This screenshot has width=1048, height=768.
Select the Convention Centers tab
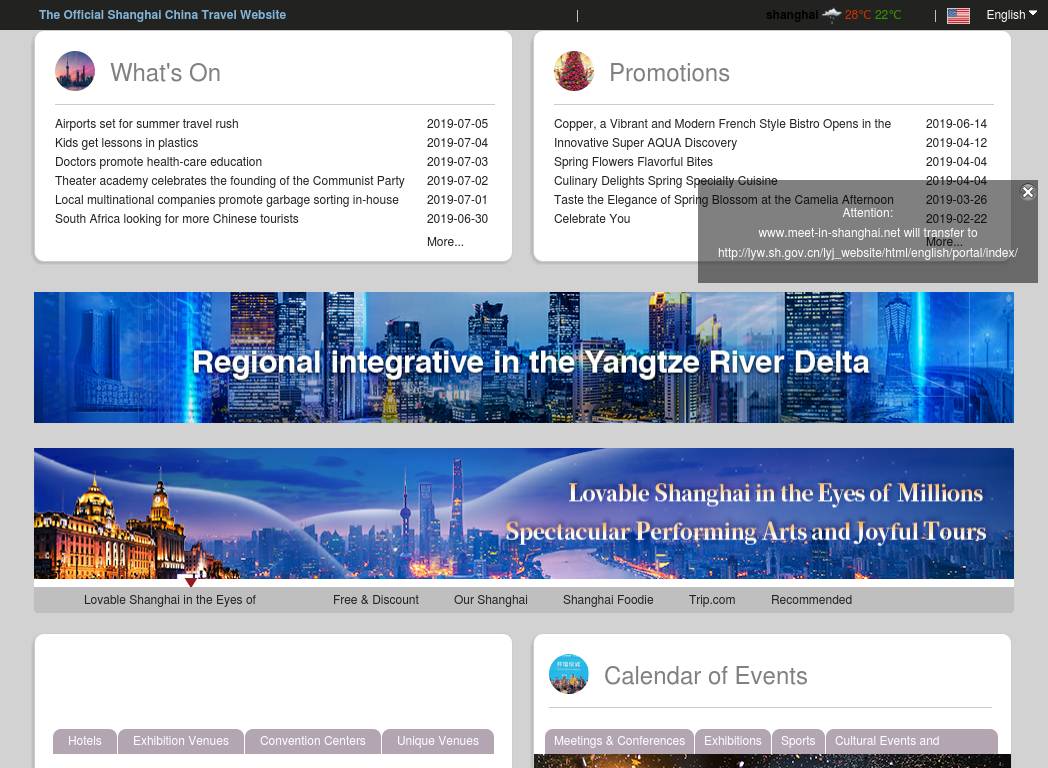tap(312, 741)
